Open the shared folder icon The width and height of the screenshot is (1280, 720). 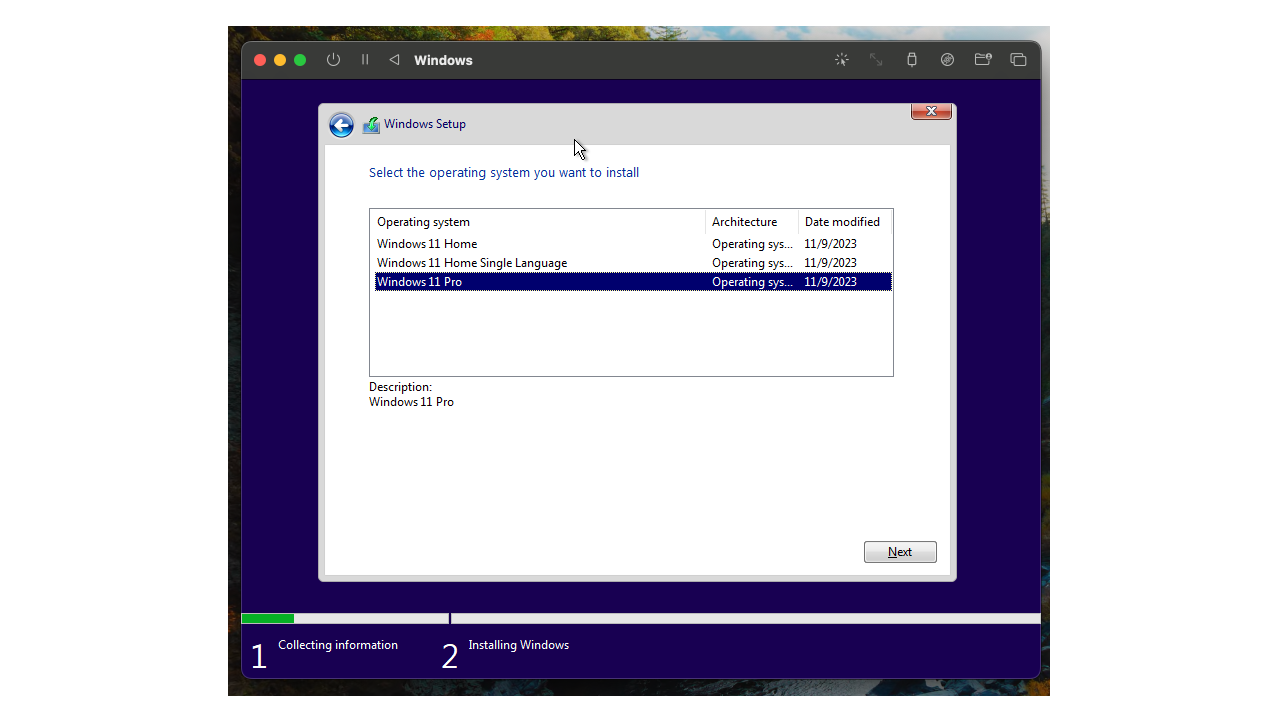coord(983,59)
